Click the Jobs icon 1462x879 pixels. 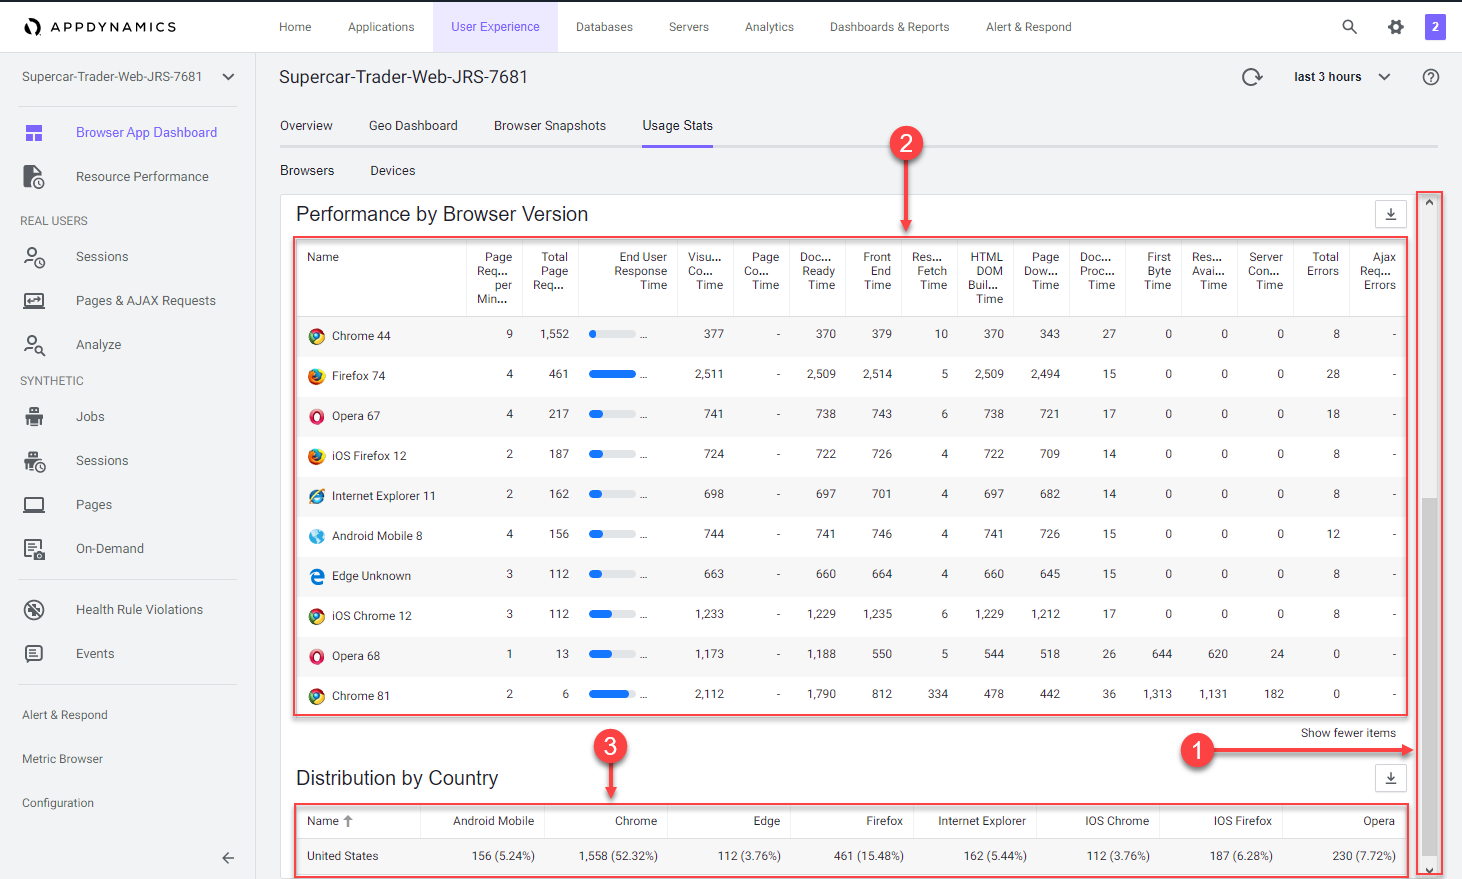pos(34,417)
